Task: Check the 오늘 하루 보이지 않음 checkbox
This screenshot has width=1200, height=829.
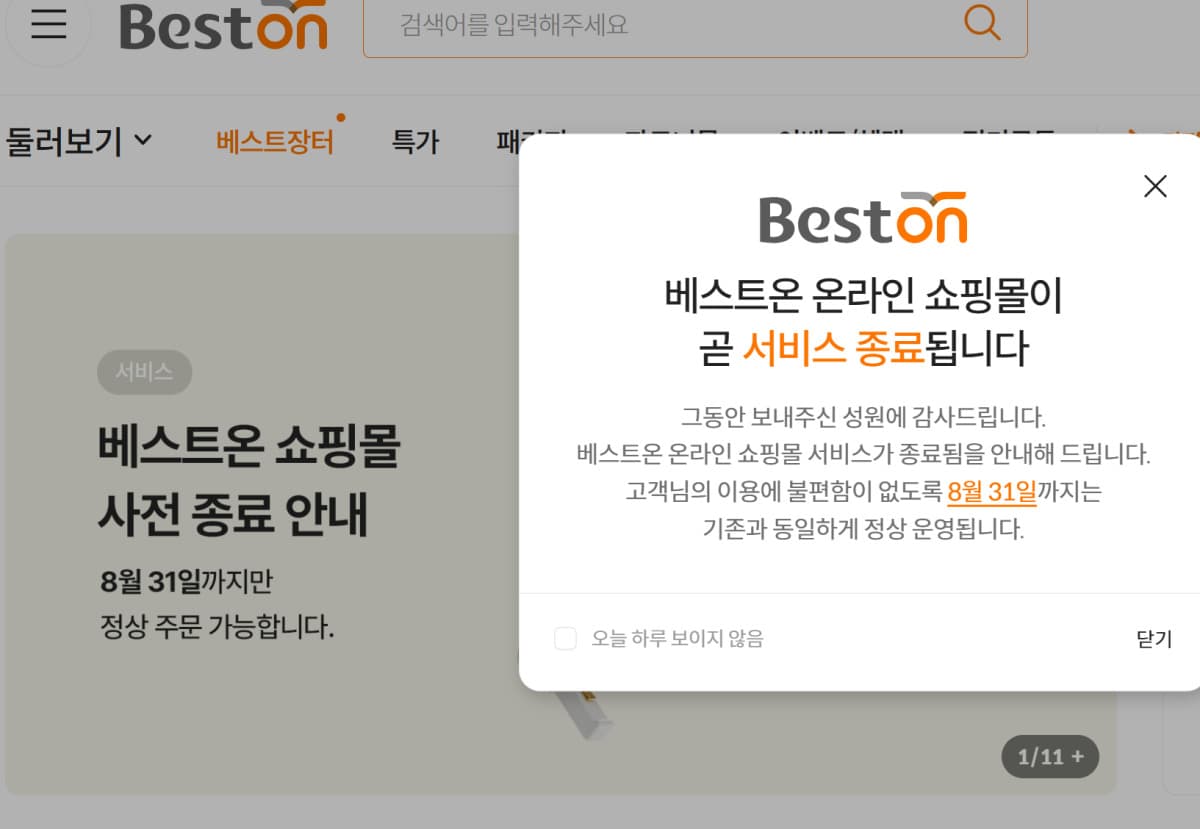Action: pos(566,638)
